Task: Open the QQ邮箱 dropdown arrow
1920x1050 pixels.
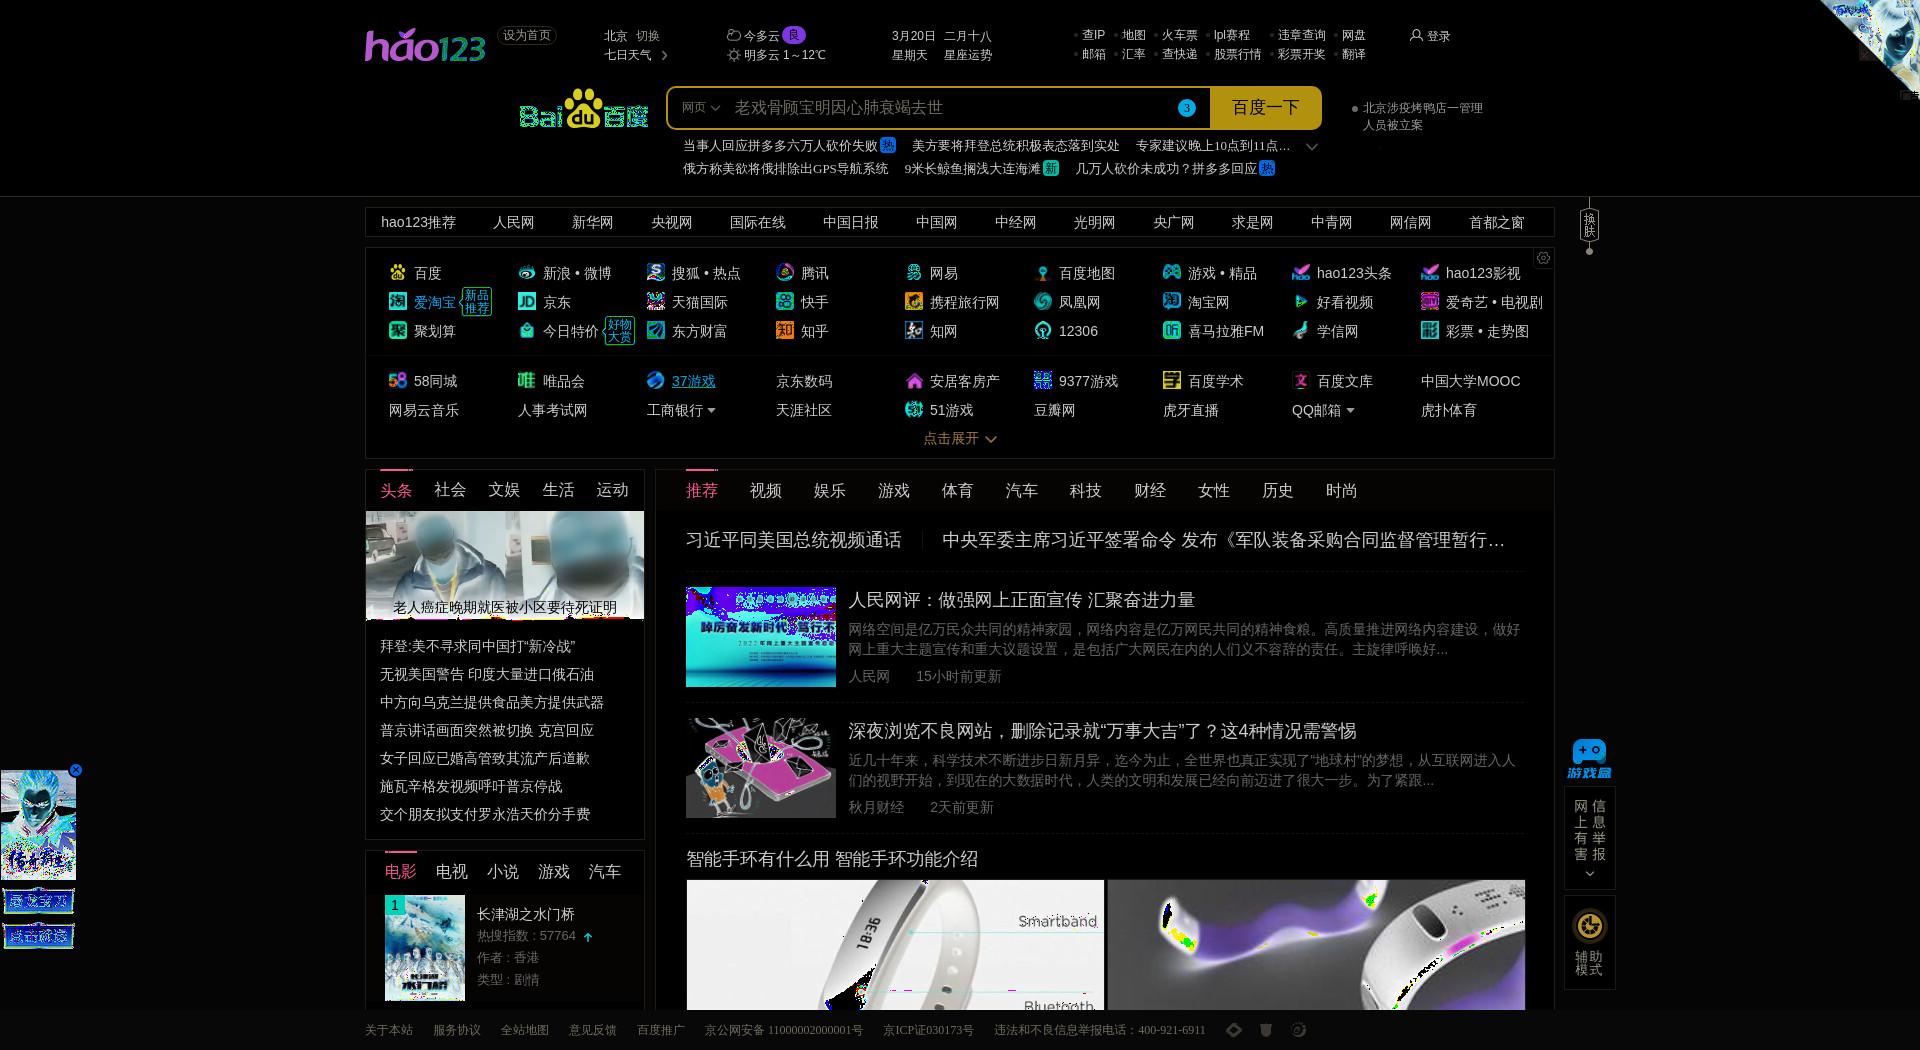Action: [1350, 411]
